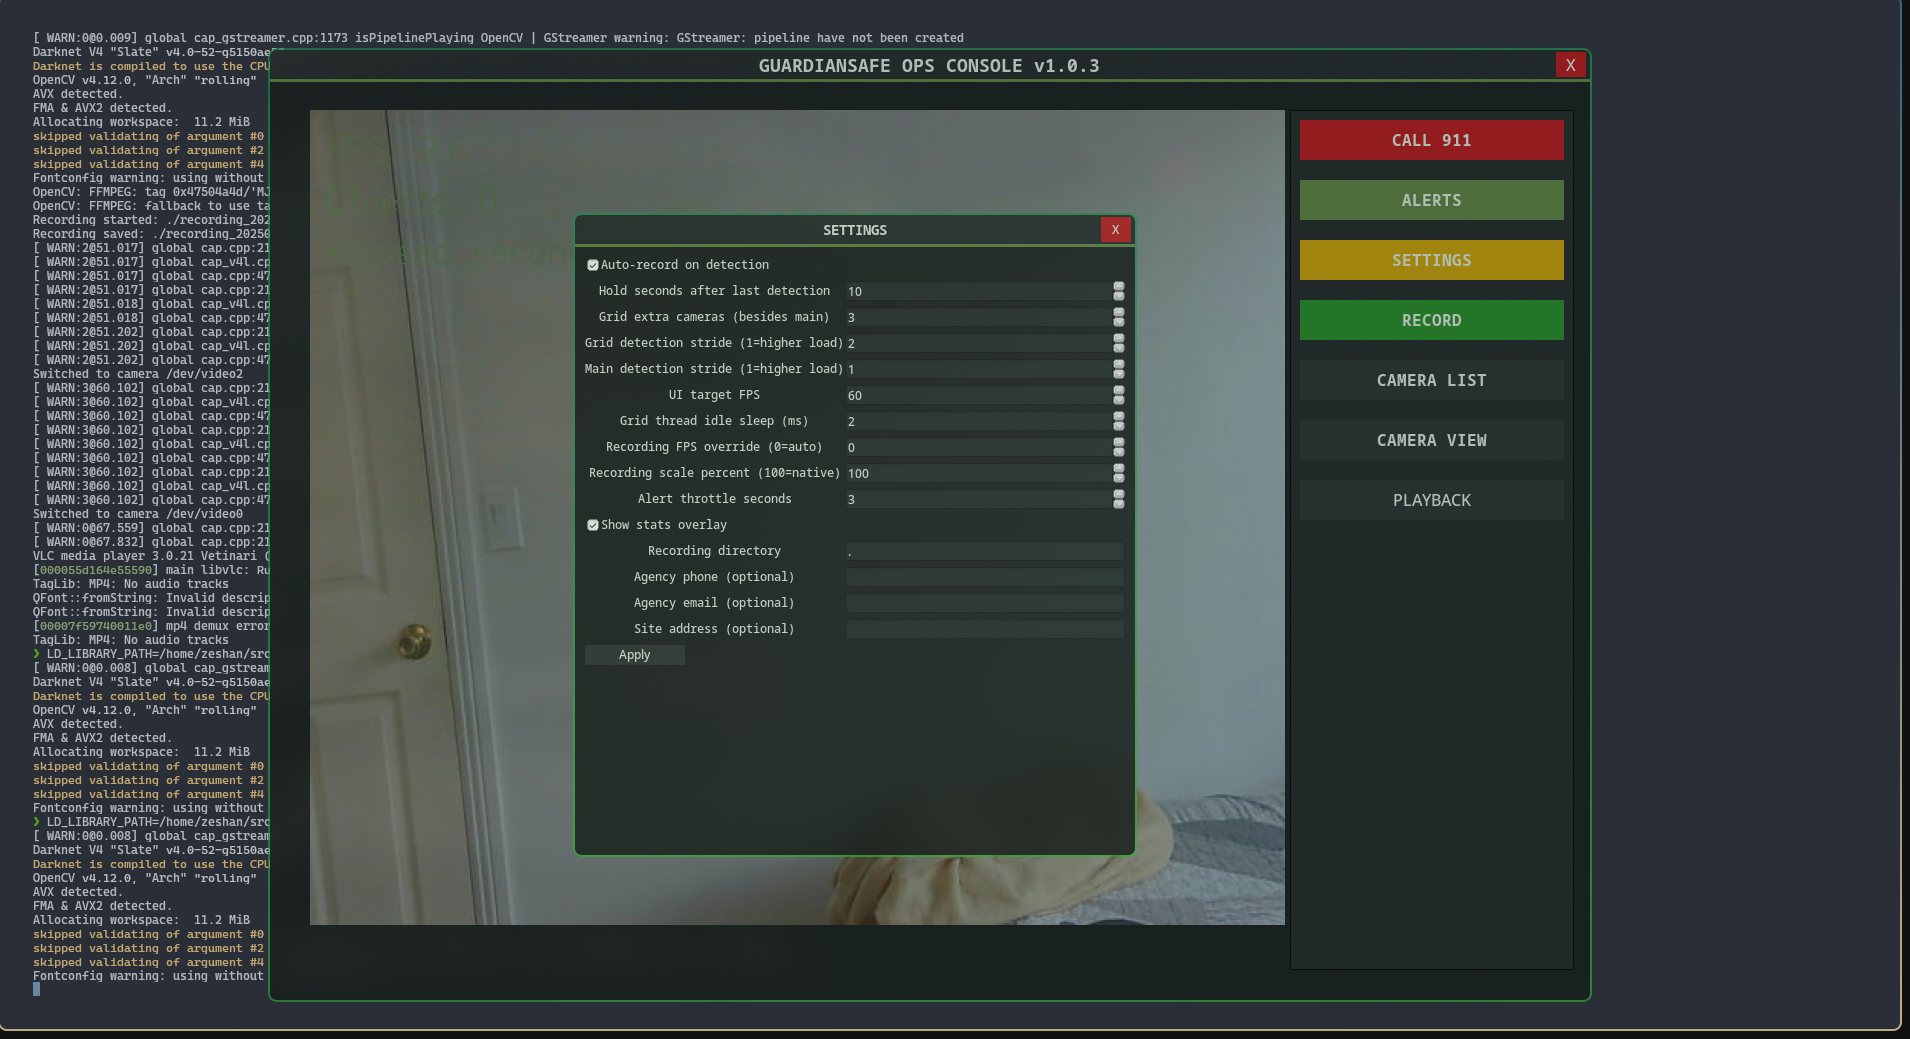Increase the Grid thread idle sleep value
This screenshot has height=1039, width=1910.
(x=1118, y=417)
